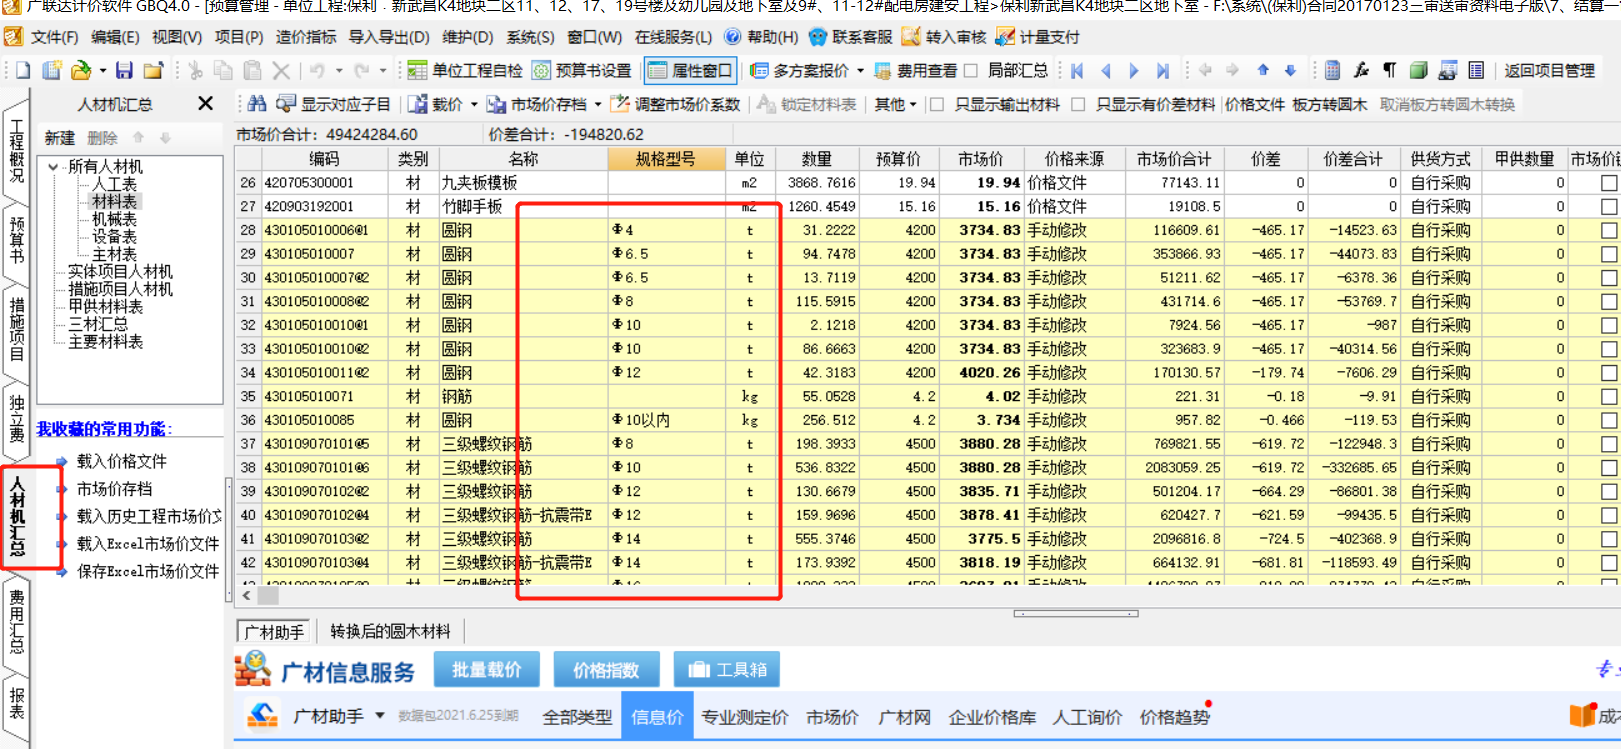This screenshot has width=1621, height=749.
Task: Switch to 专业测定价 tab
Action: [745, 717]
